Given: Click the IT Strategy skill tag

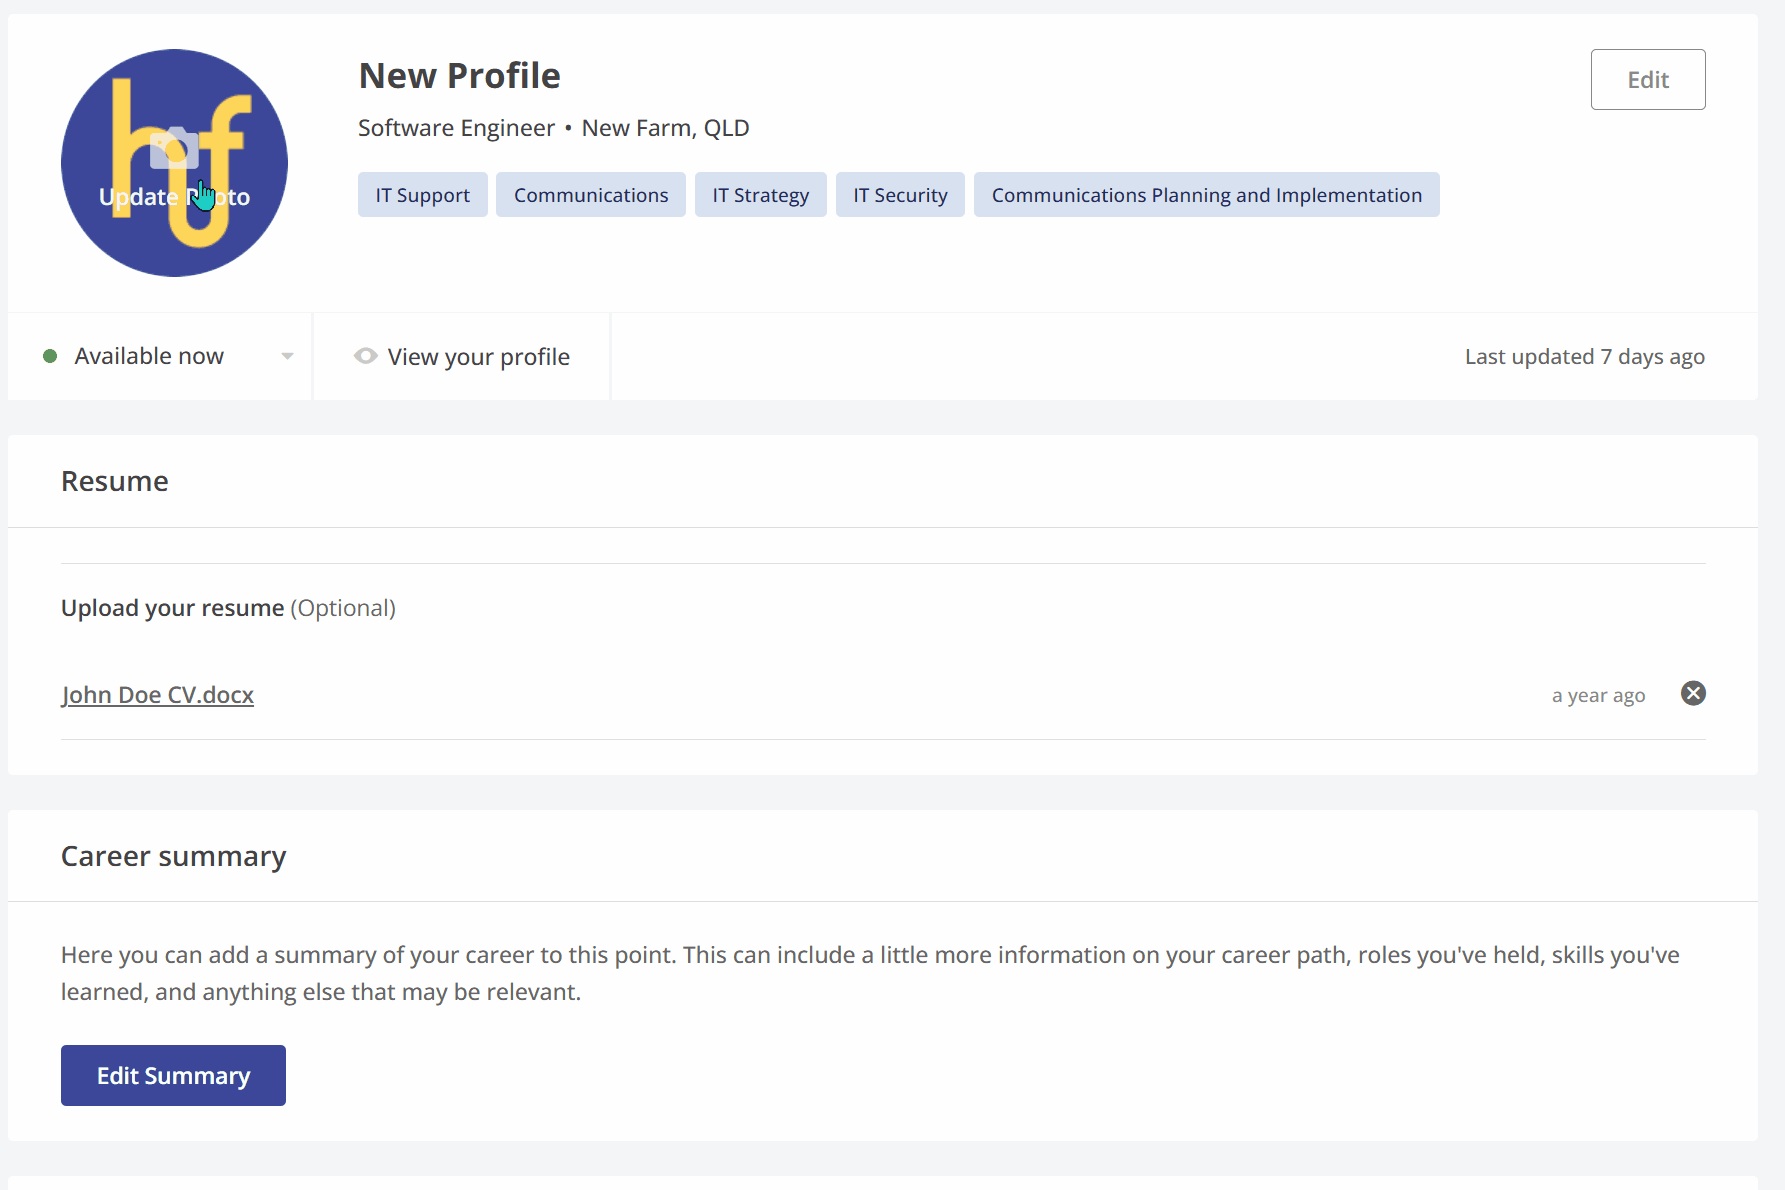Looking at the screenshot, I should pyautogui.click(x=760, y=195).
